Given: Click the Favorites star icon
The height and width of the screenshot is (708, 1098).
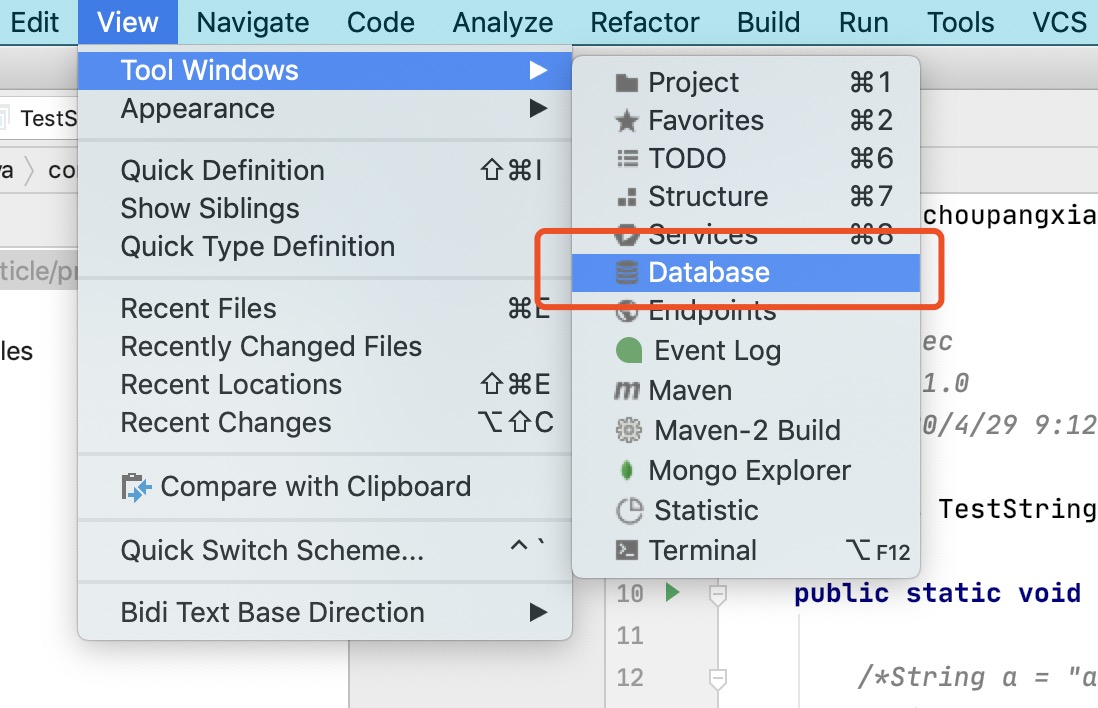Looking at the screenshot, I should pos(627,121).
